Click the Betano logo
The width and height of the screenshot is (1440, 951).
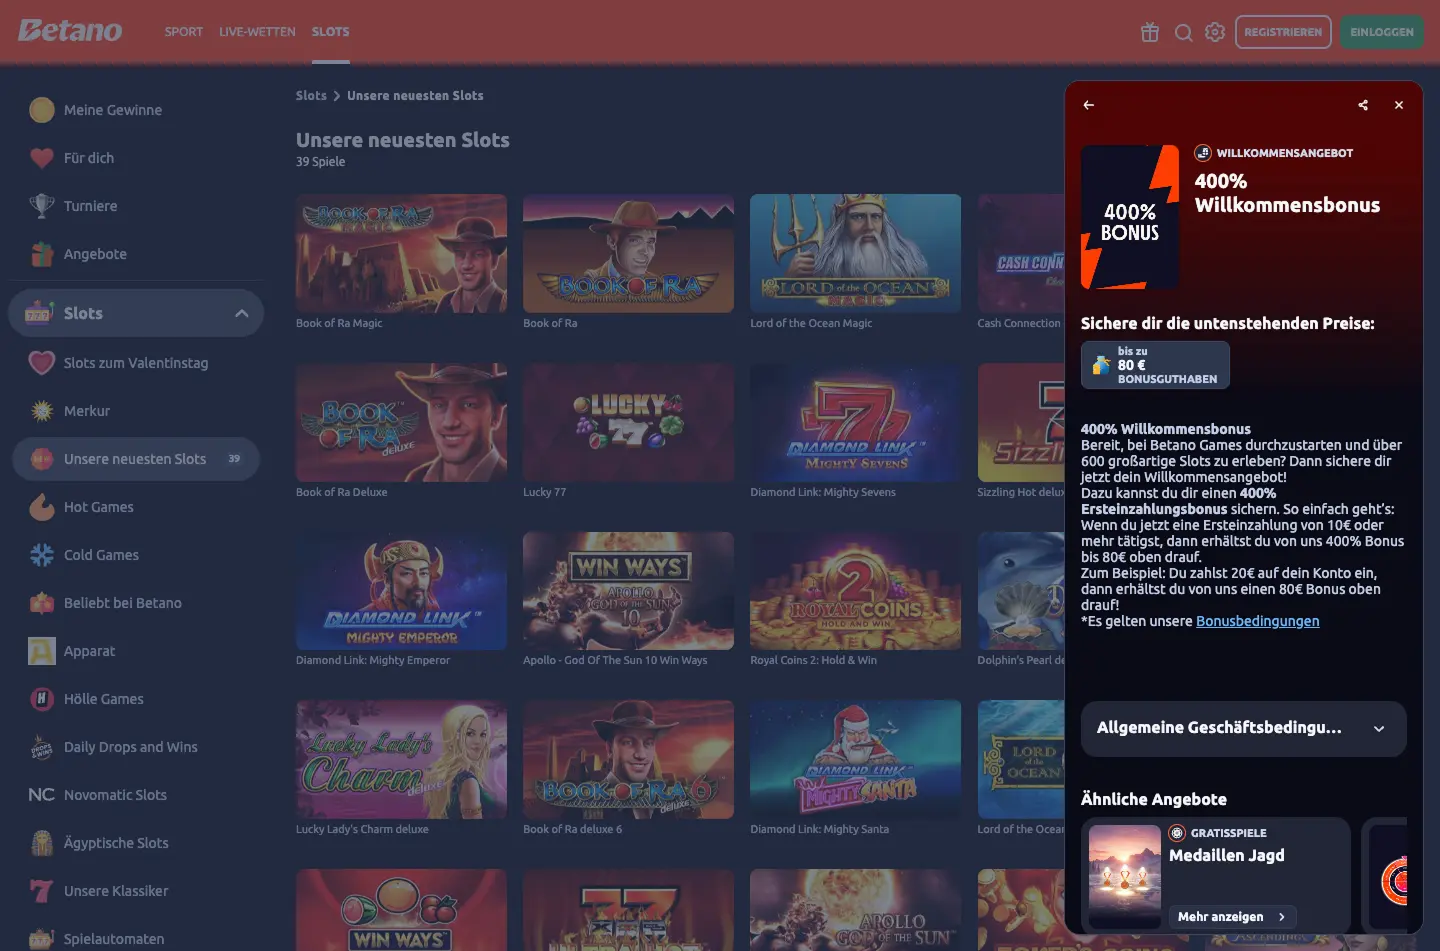click(70, 31)
